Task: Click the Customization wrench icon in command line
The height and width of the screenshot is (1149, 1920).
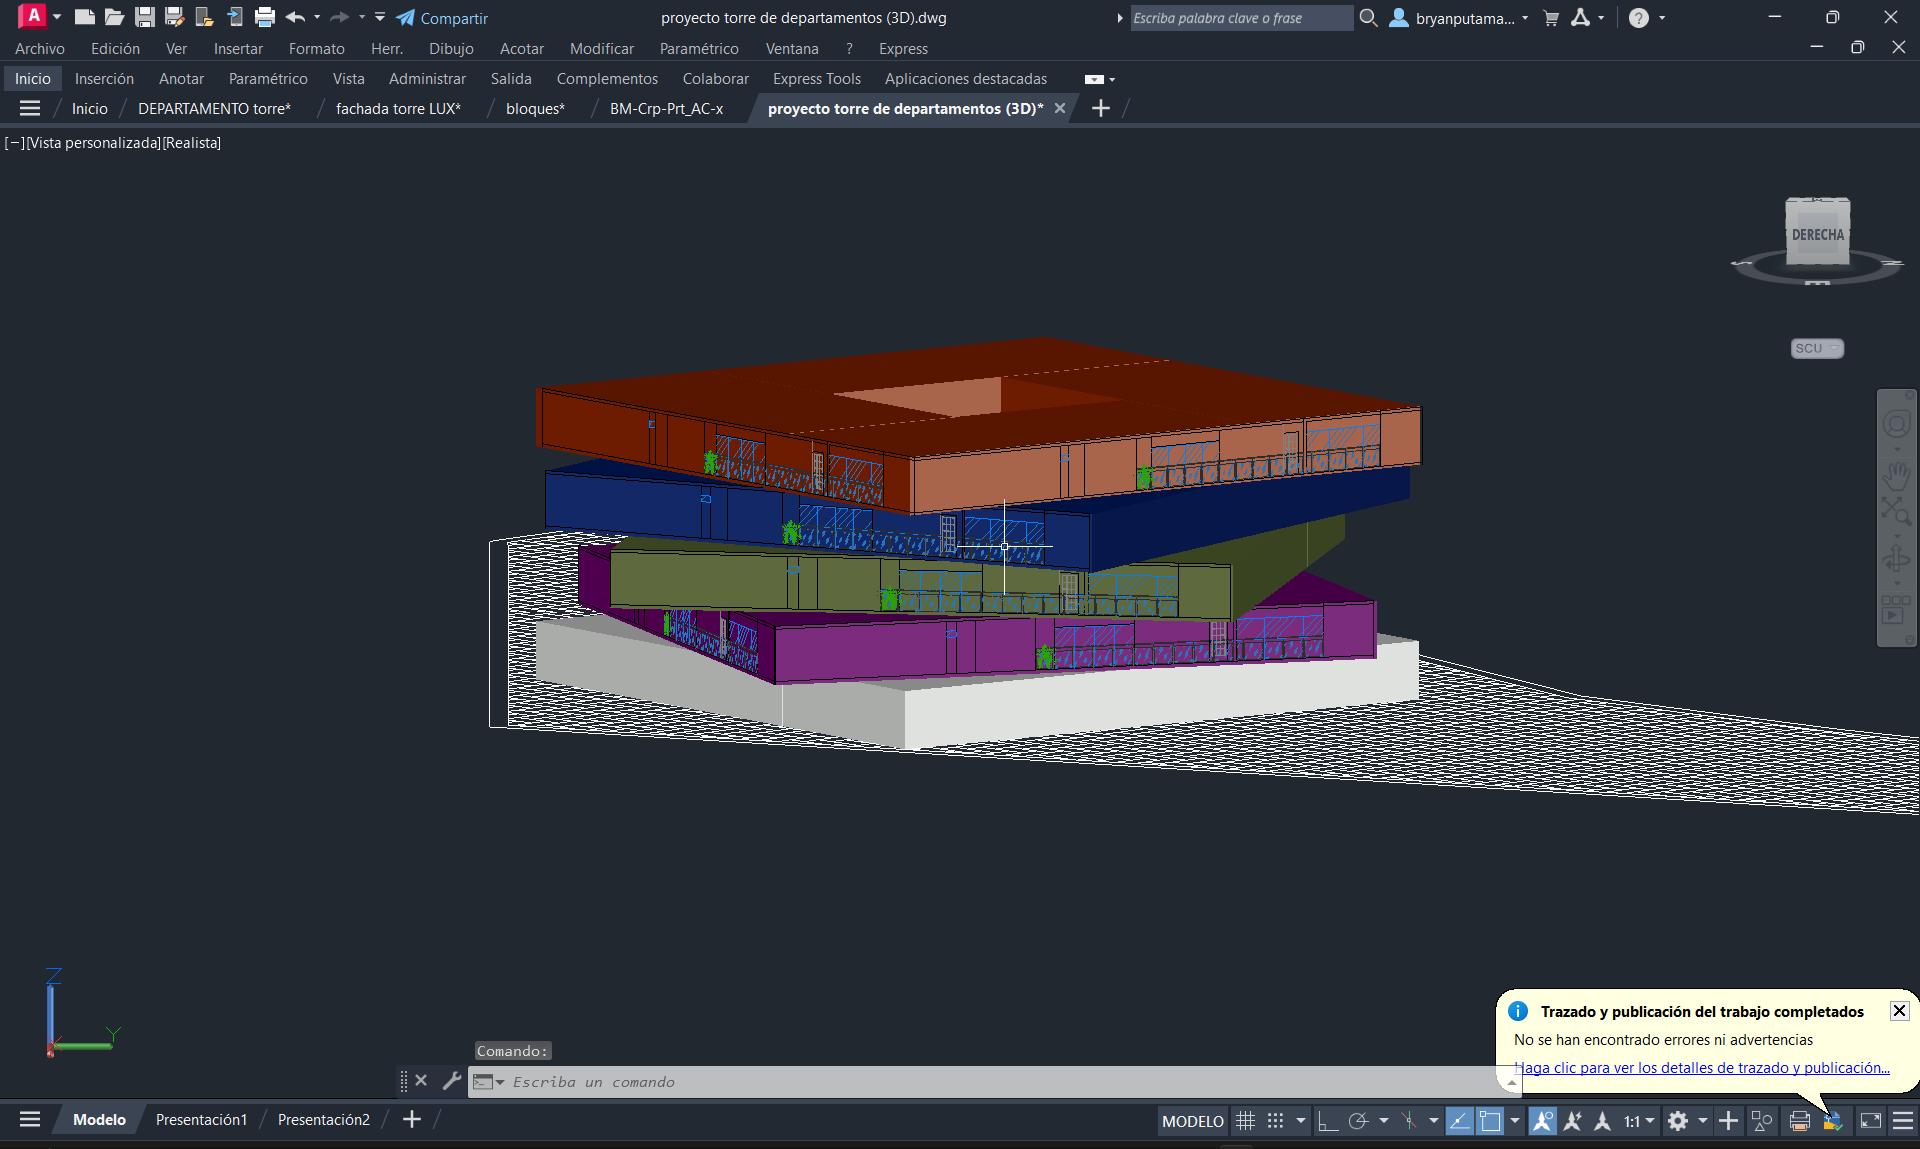Action: (451, 1081)
